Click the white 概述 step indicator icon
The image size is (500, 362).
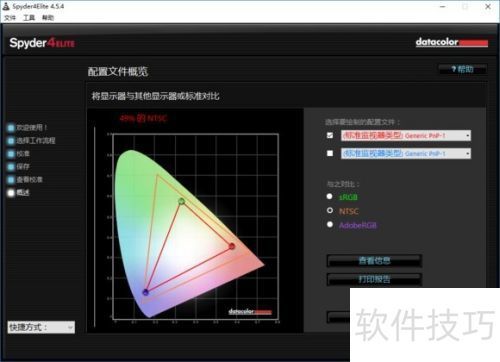pos(11,193)
